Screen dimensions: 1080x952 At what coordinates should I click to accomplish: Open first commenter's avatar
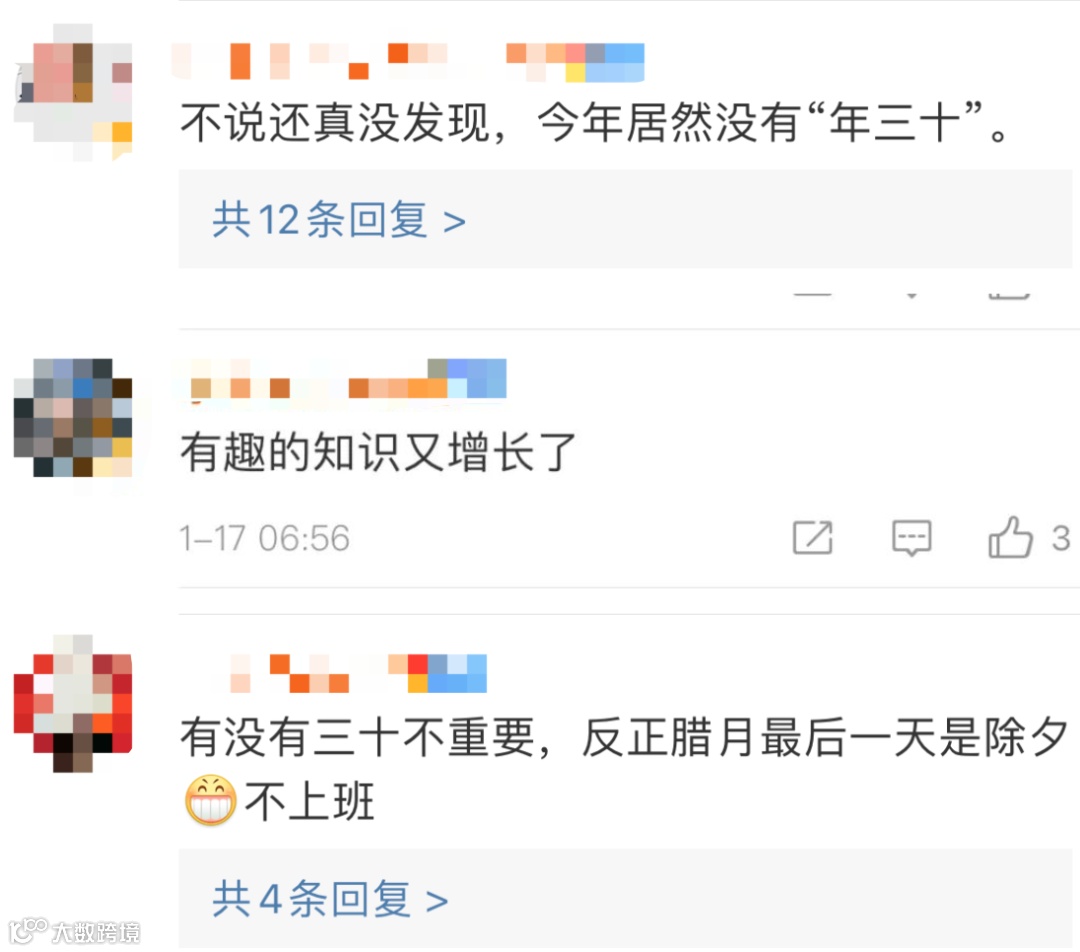pos(73,92)
